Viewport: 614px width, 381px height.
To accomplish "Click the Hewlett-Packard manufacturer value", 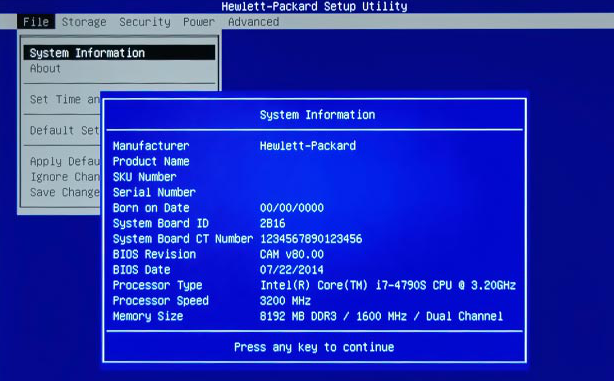I will tap(308, 146).
